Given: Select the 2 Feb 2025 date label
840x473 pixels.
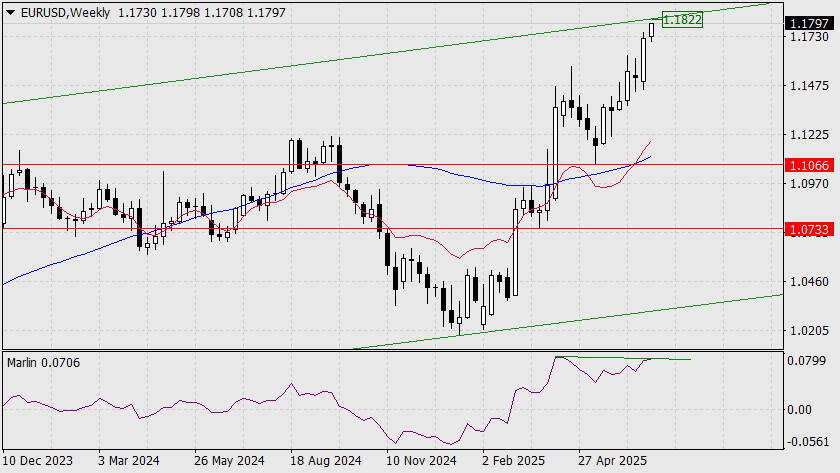Looking at the screenshot, I should 513,461.
